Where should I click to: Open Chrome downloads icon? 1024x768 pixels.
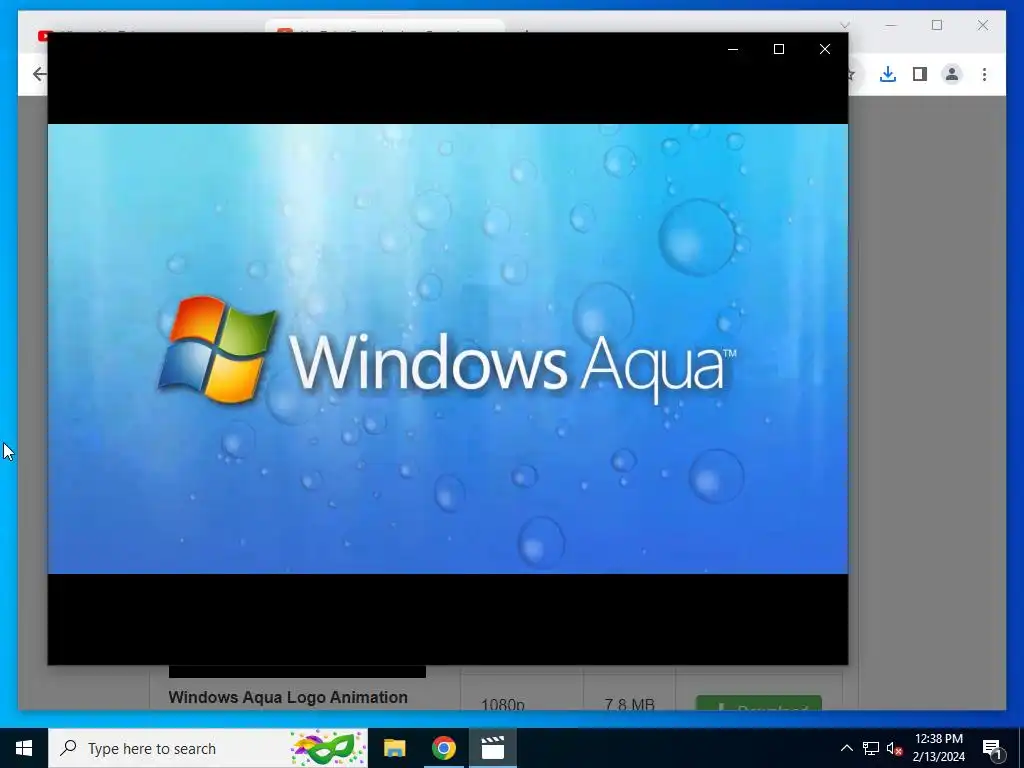coord(888,74)
